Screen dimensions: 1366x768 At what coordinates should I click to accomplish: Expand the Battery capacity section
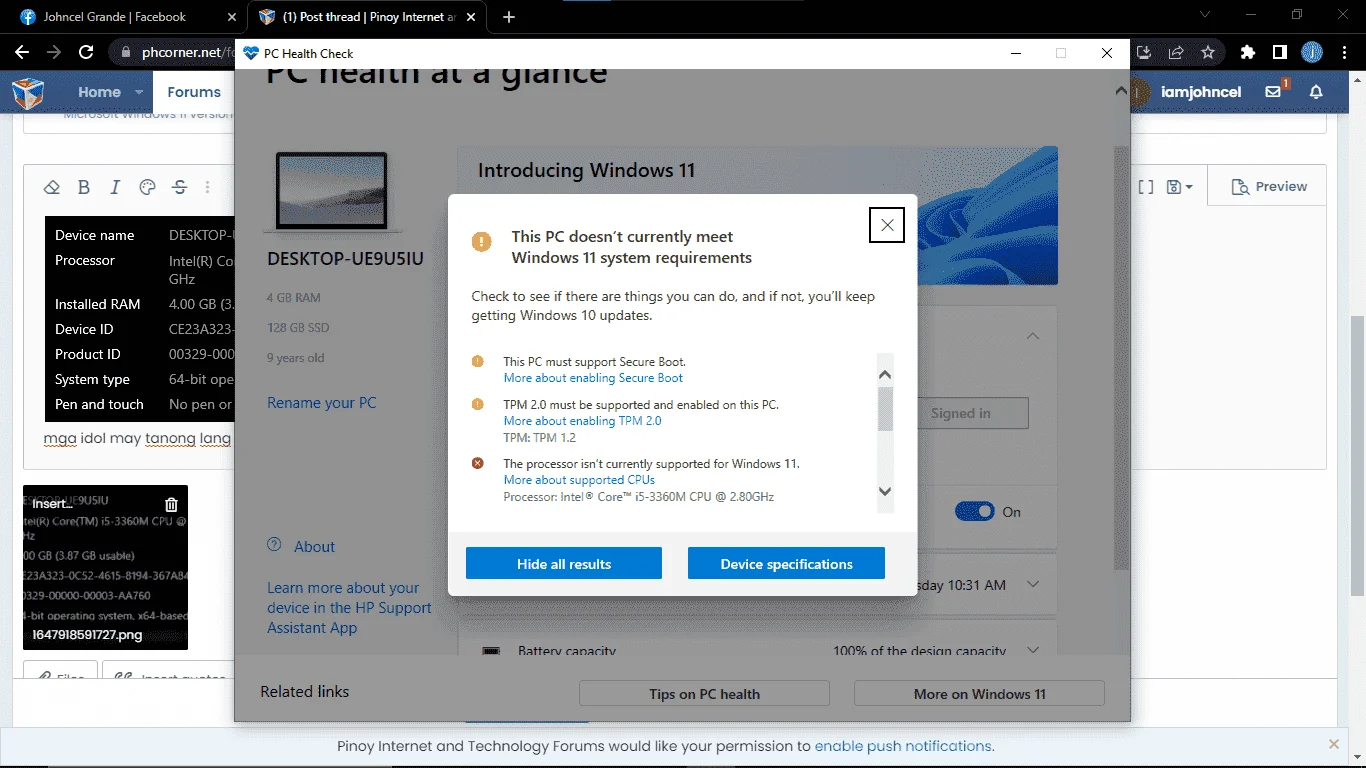(x=1033, y=649)
